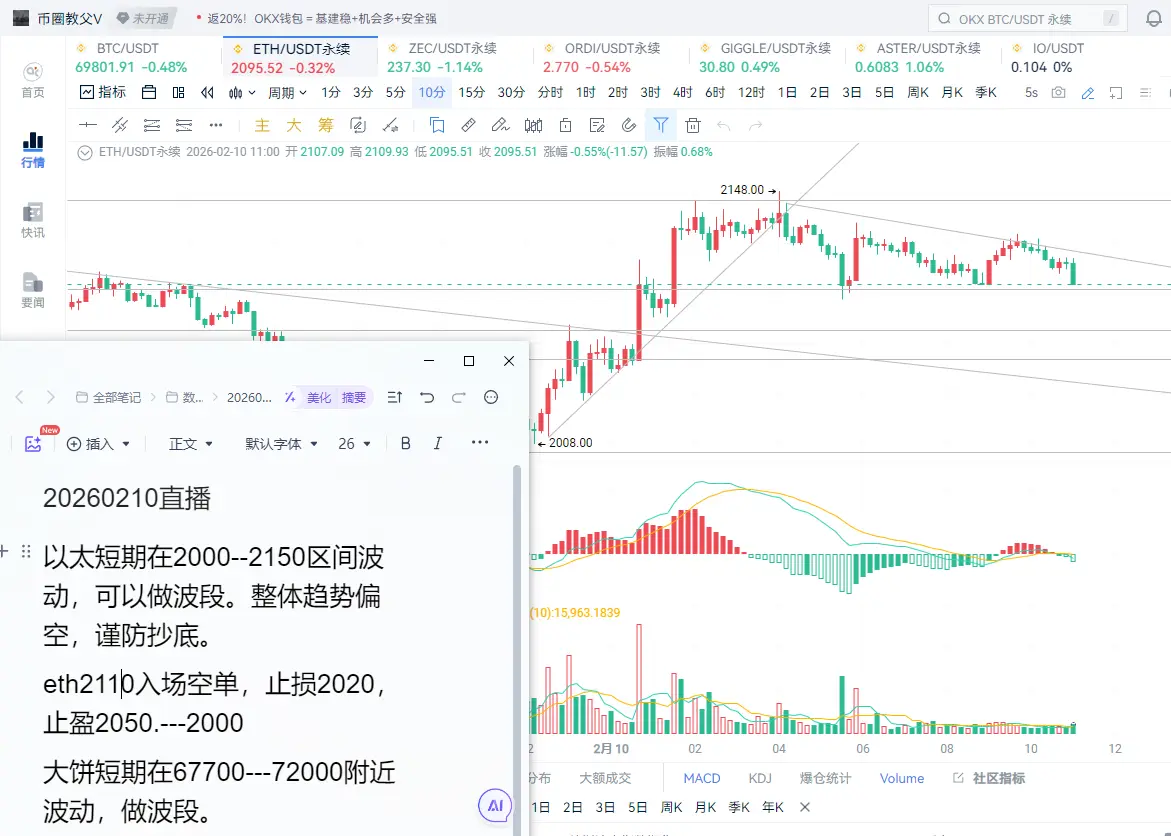Open the 默认字体 font dropdown
The width and height of the screenshot is (1171, 836).
(x=282, y=444)
